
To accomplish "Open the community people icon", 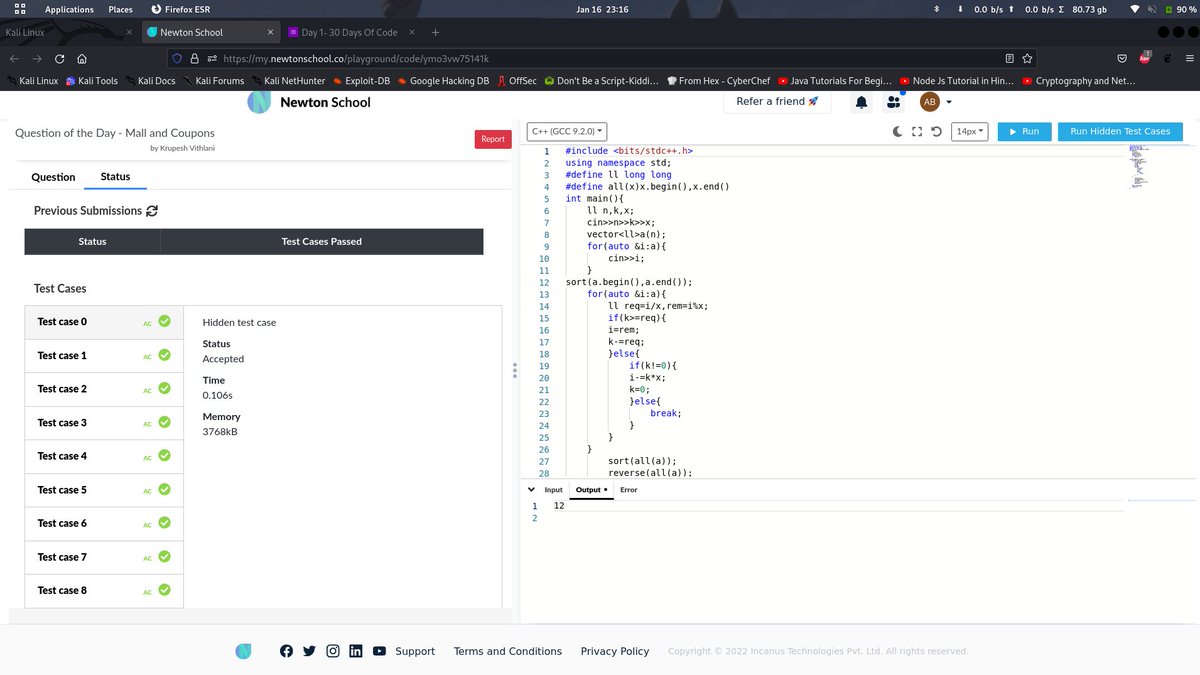I will click(893, 102).
